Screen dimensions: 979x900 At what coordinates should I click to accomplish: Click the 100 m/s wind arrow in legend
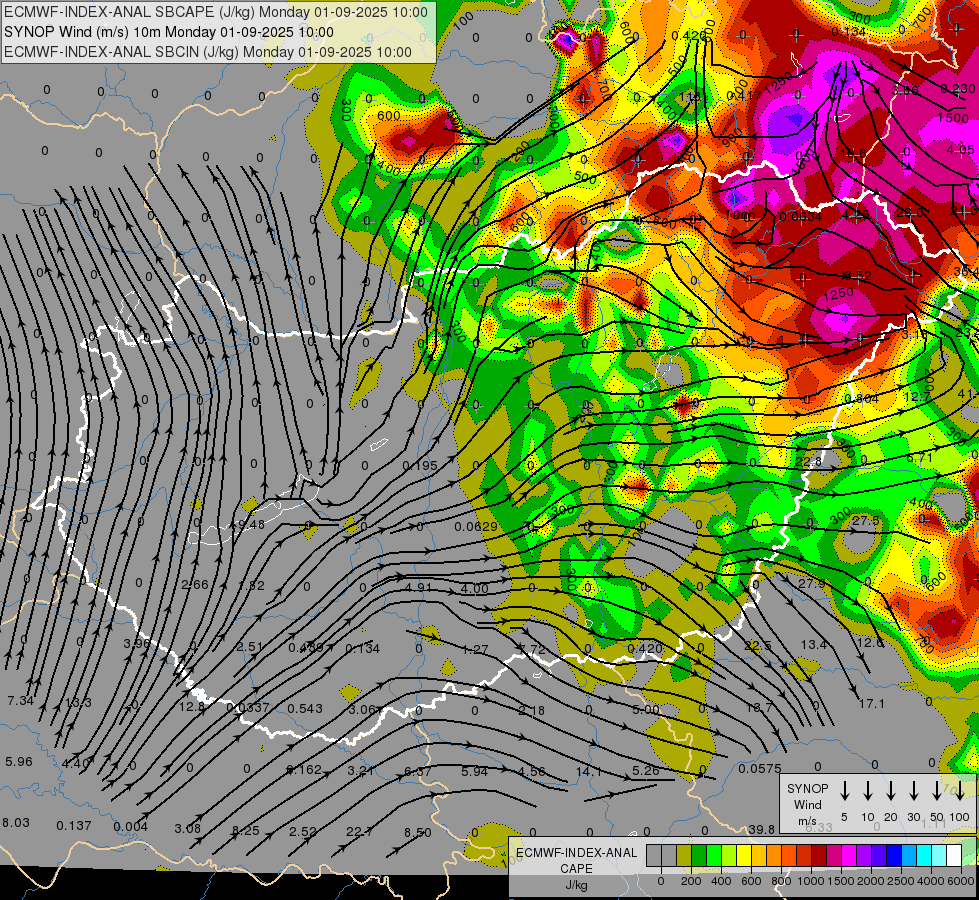tap(960, 791)
